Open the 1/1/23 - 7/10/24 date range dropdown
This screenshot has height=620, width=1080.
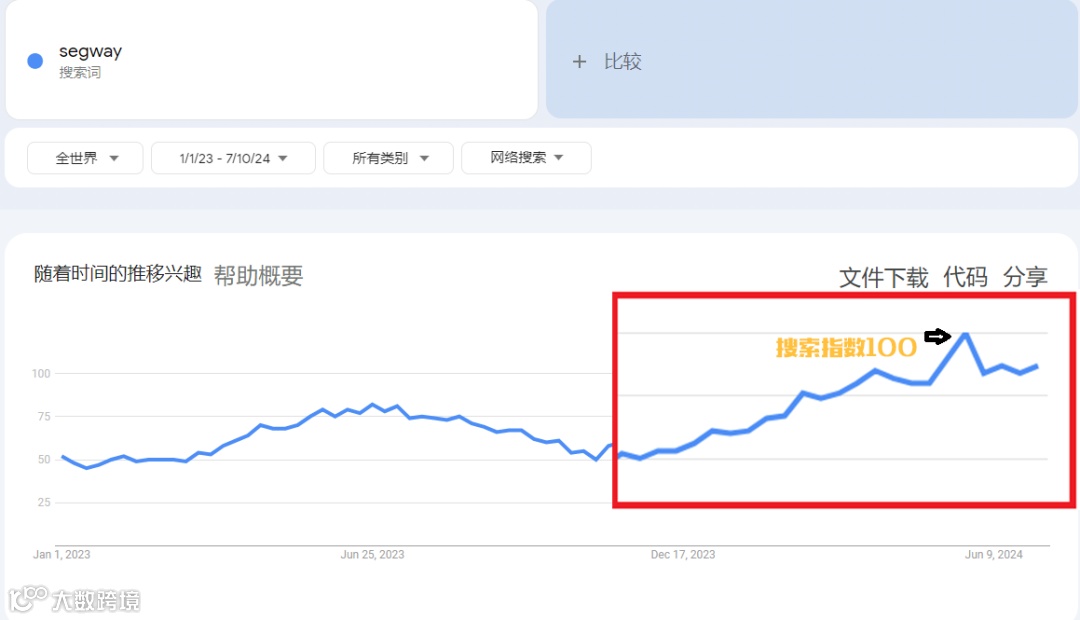pos(233,158)
